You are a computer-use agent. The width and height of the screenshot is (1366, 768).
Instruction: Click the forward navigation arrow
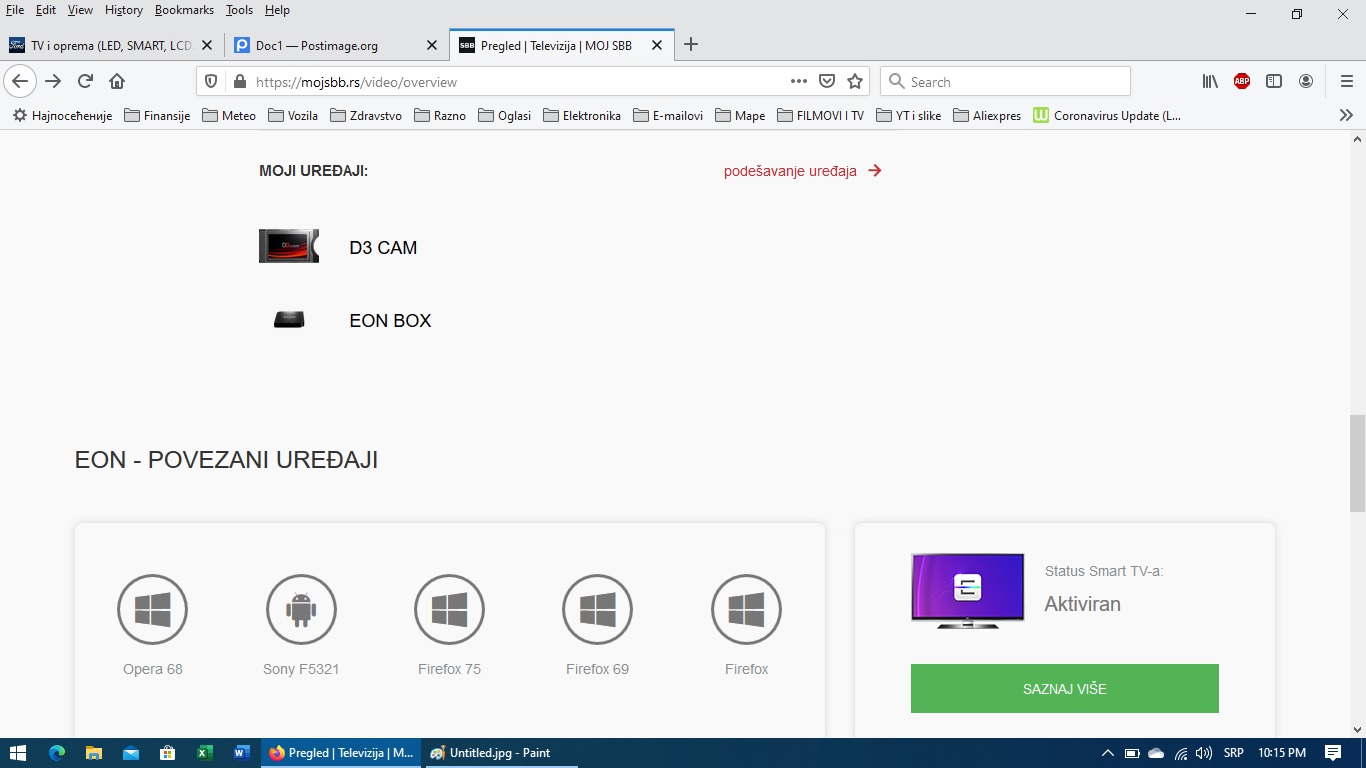53,81
